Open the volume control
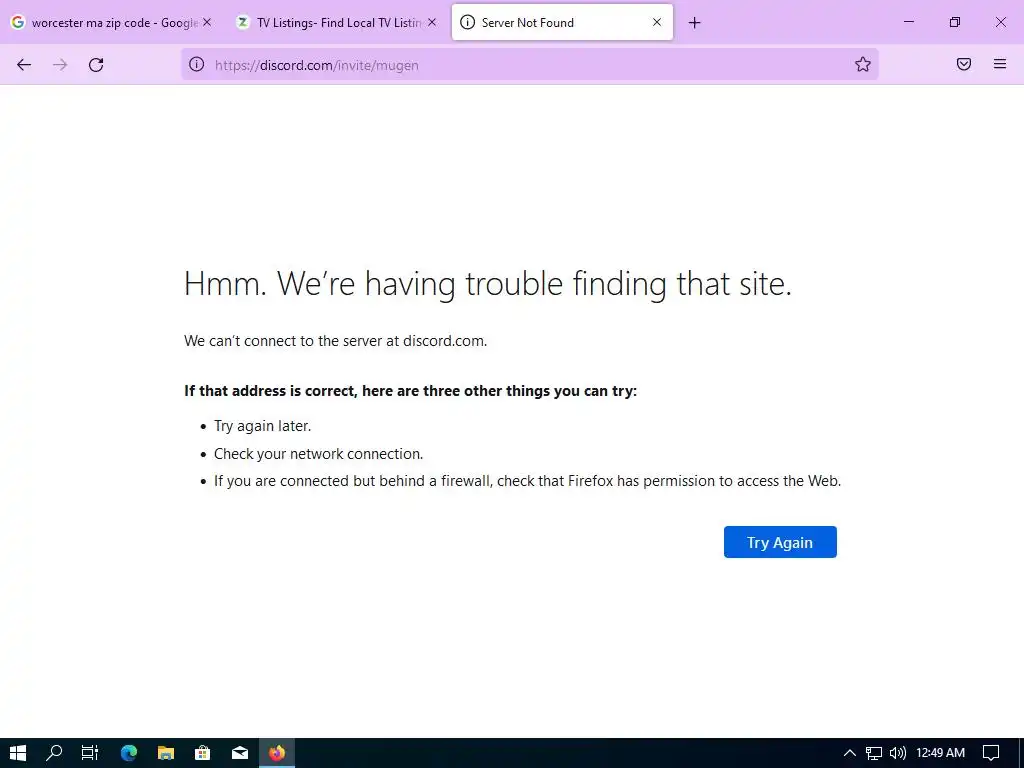 [898, 753]
